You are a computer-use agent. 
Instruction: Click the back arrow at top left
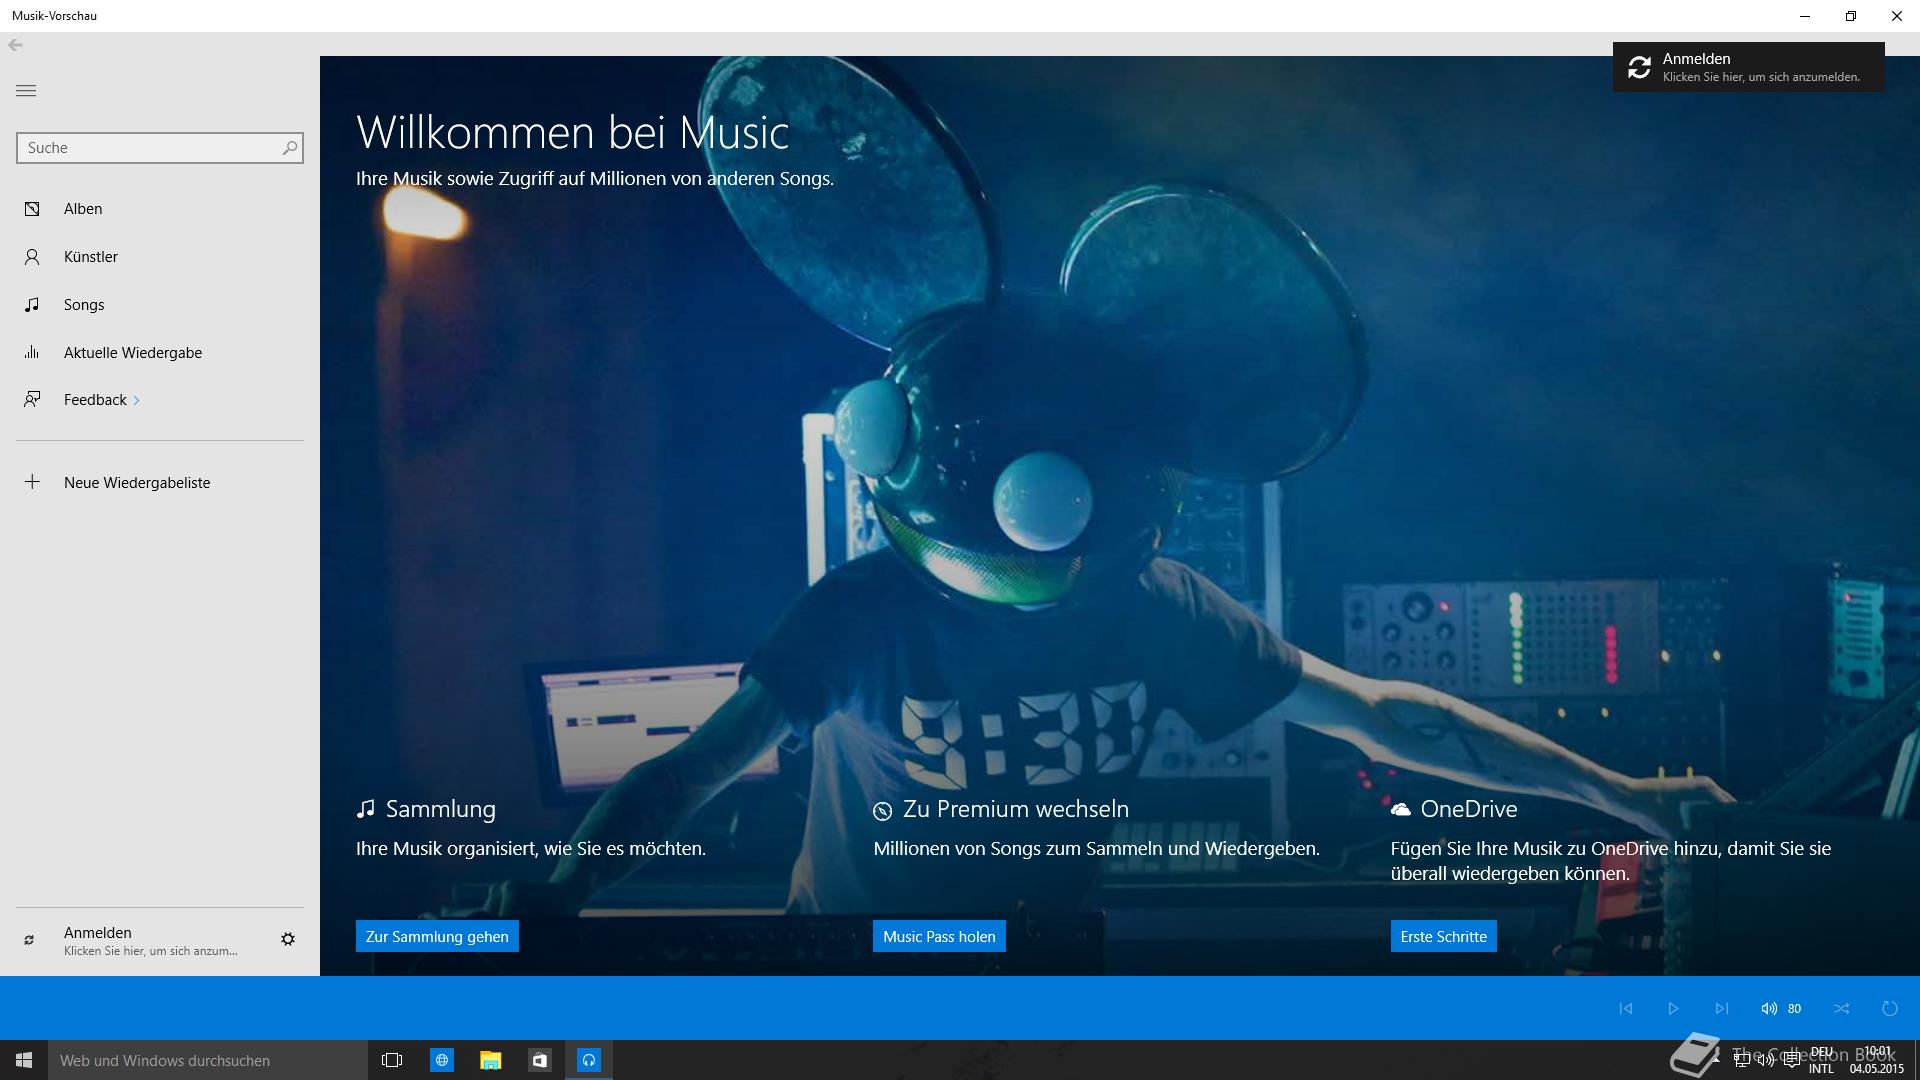click(15, 45)
